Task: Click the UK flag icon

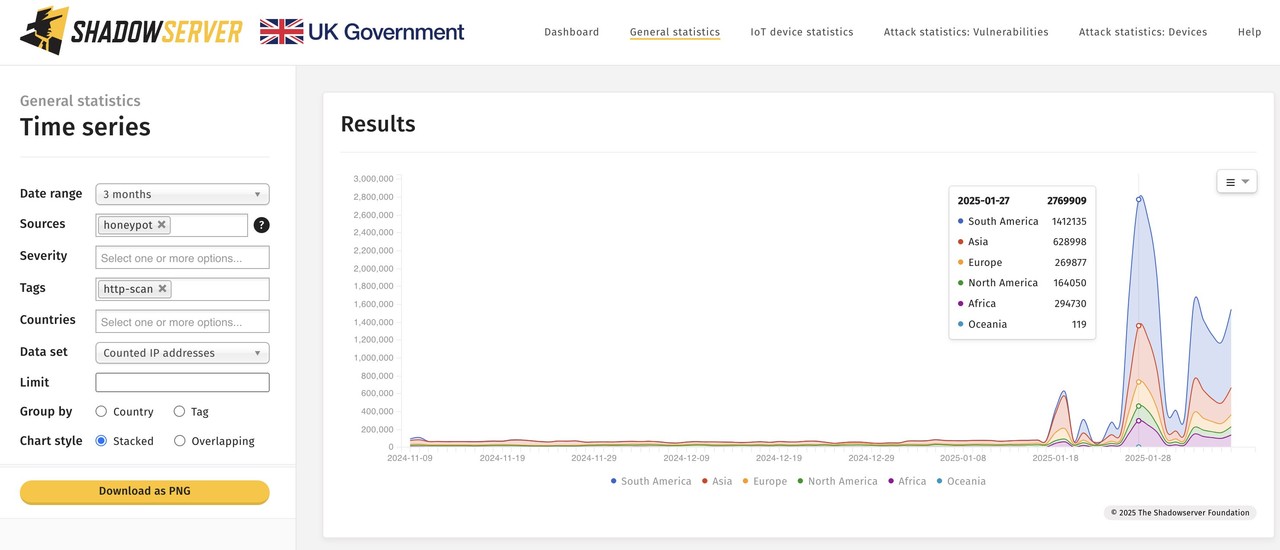Action: (281, 32)
